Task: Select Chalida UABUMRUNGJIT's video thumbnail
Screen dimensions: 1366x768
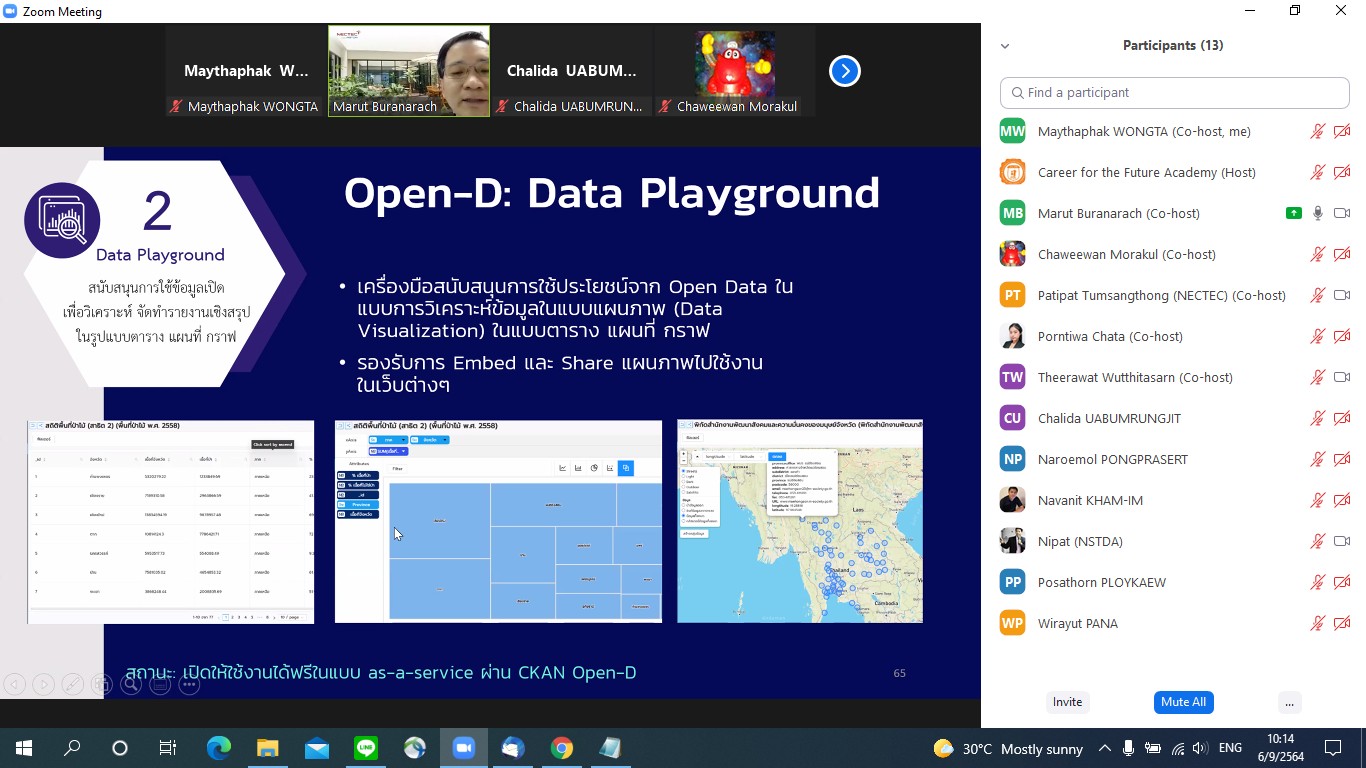Action: 572,71
